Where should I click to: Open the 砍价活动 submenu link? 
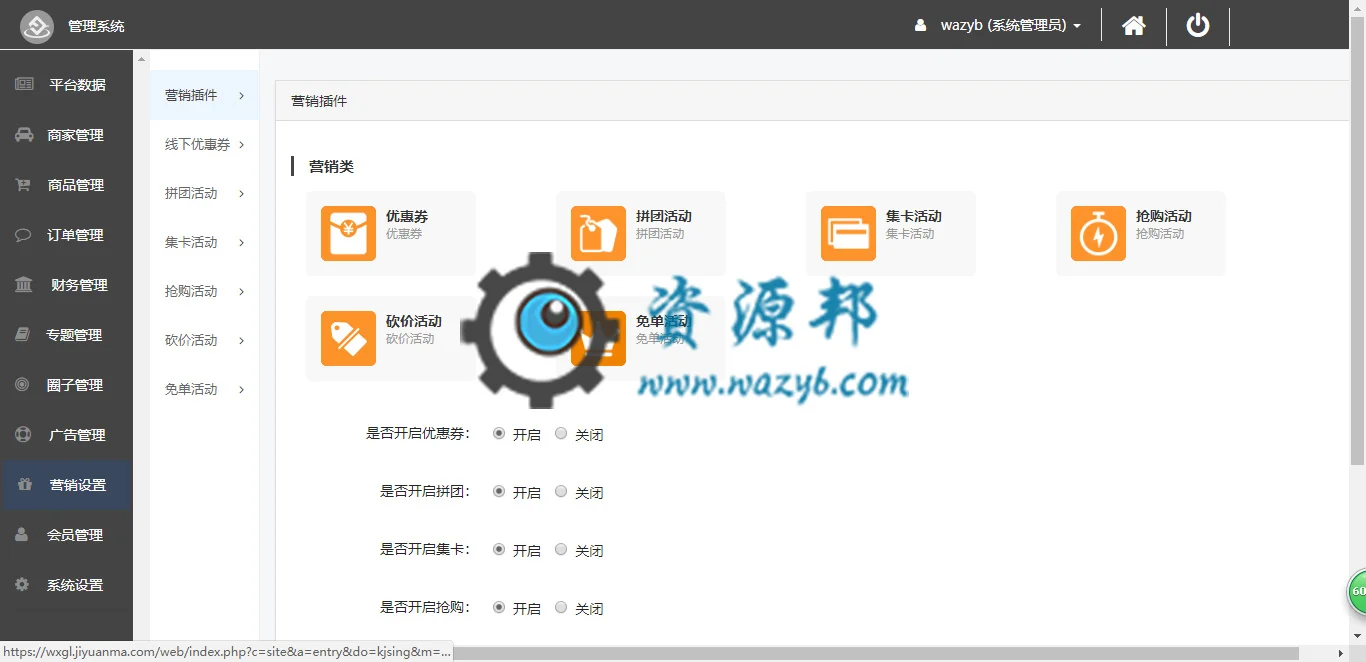(x=191, y=340)
